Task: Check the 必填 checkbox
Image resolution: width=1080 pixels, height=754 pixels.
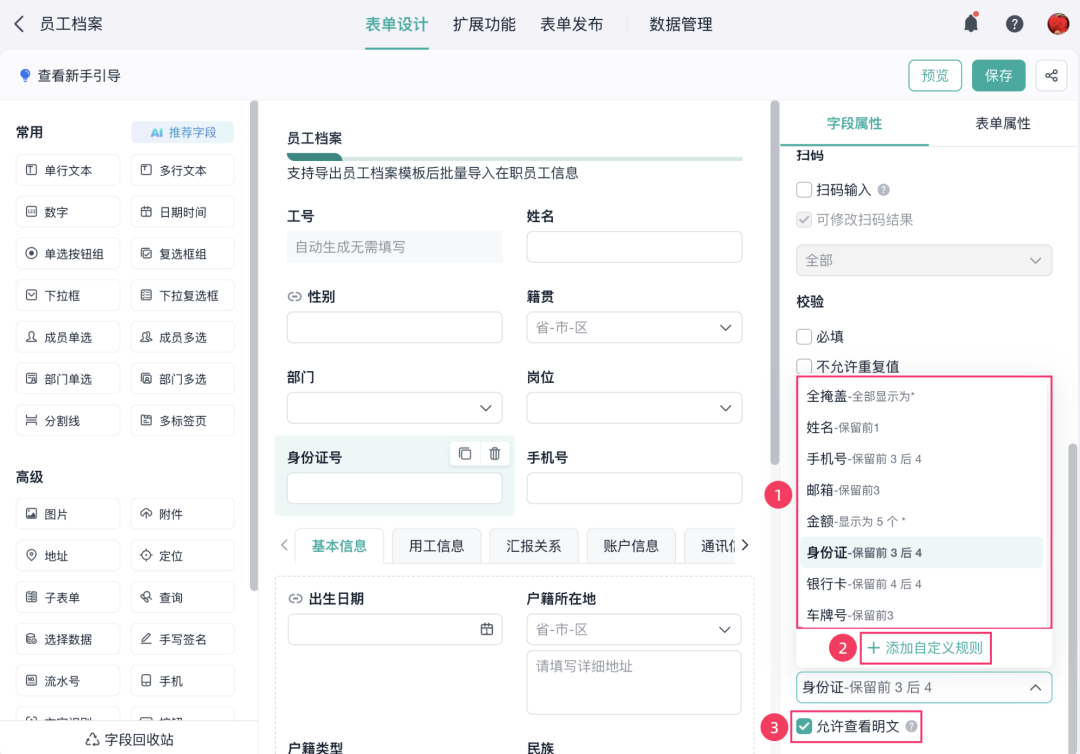Action: [x=804, y=337]
